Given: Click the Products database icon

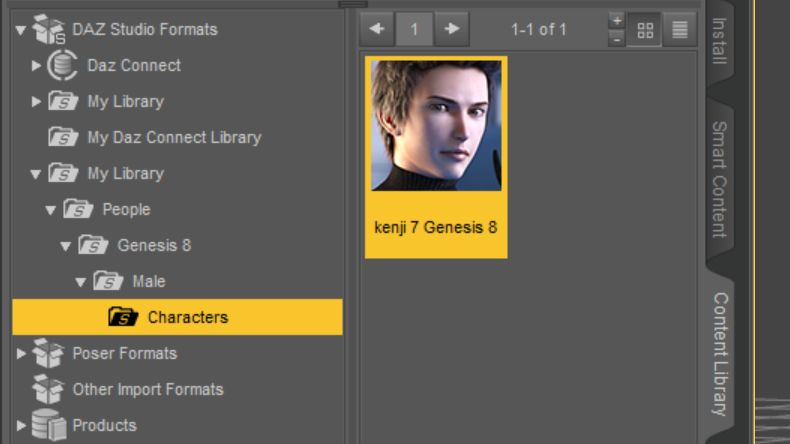Looking at the screenshot, I should coord(49,425).
